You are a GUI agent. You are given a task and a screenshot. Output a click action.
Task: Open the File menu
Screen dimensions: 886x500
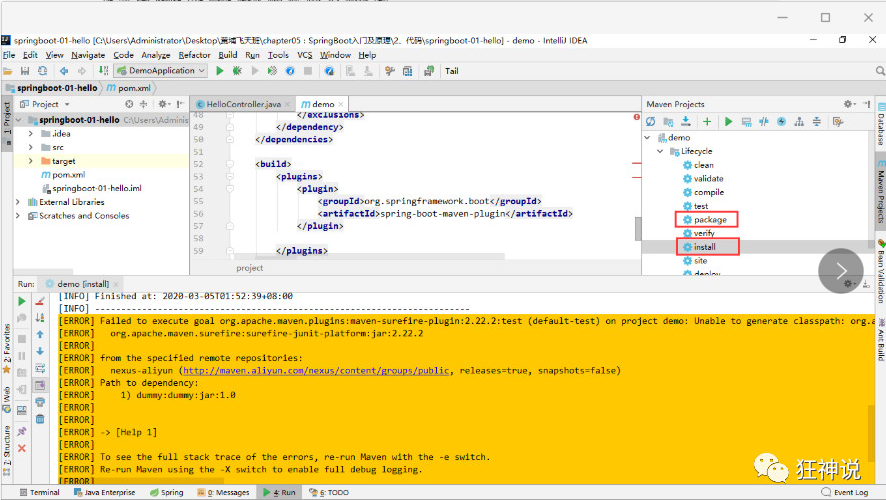(x=9, y=55)
